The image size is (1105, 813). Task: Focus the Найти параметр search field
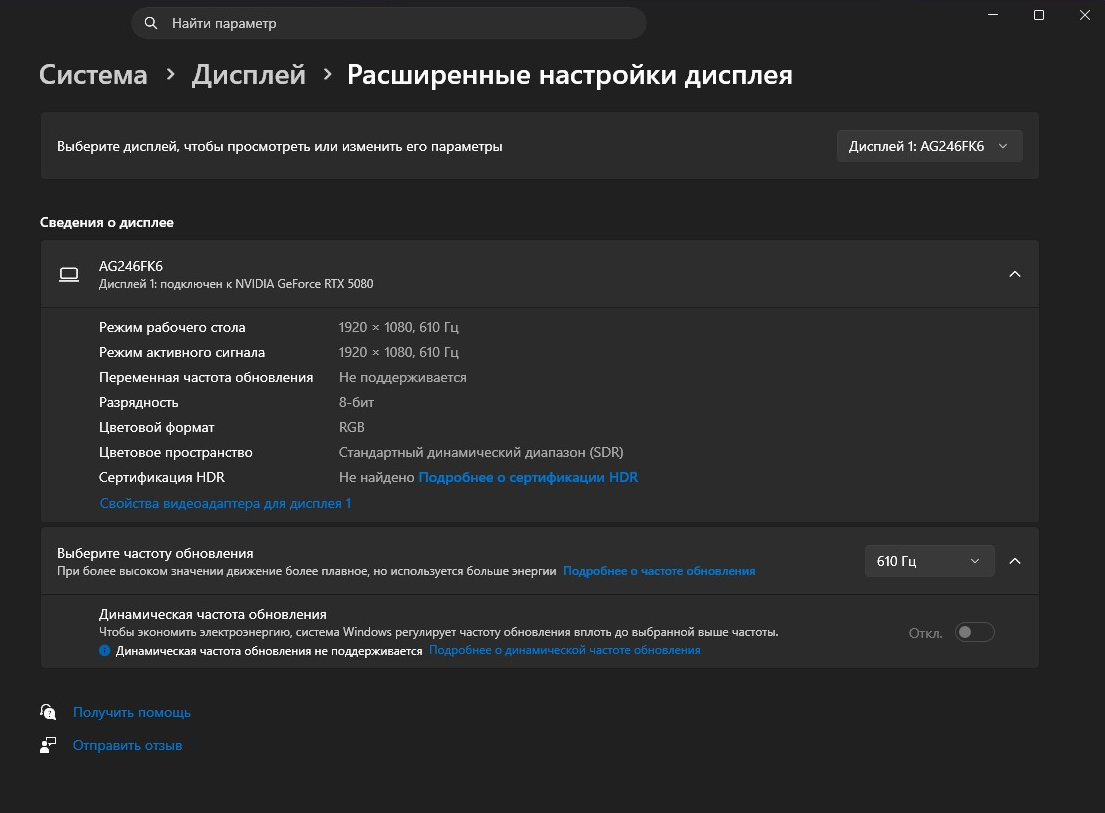389,23
